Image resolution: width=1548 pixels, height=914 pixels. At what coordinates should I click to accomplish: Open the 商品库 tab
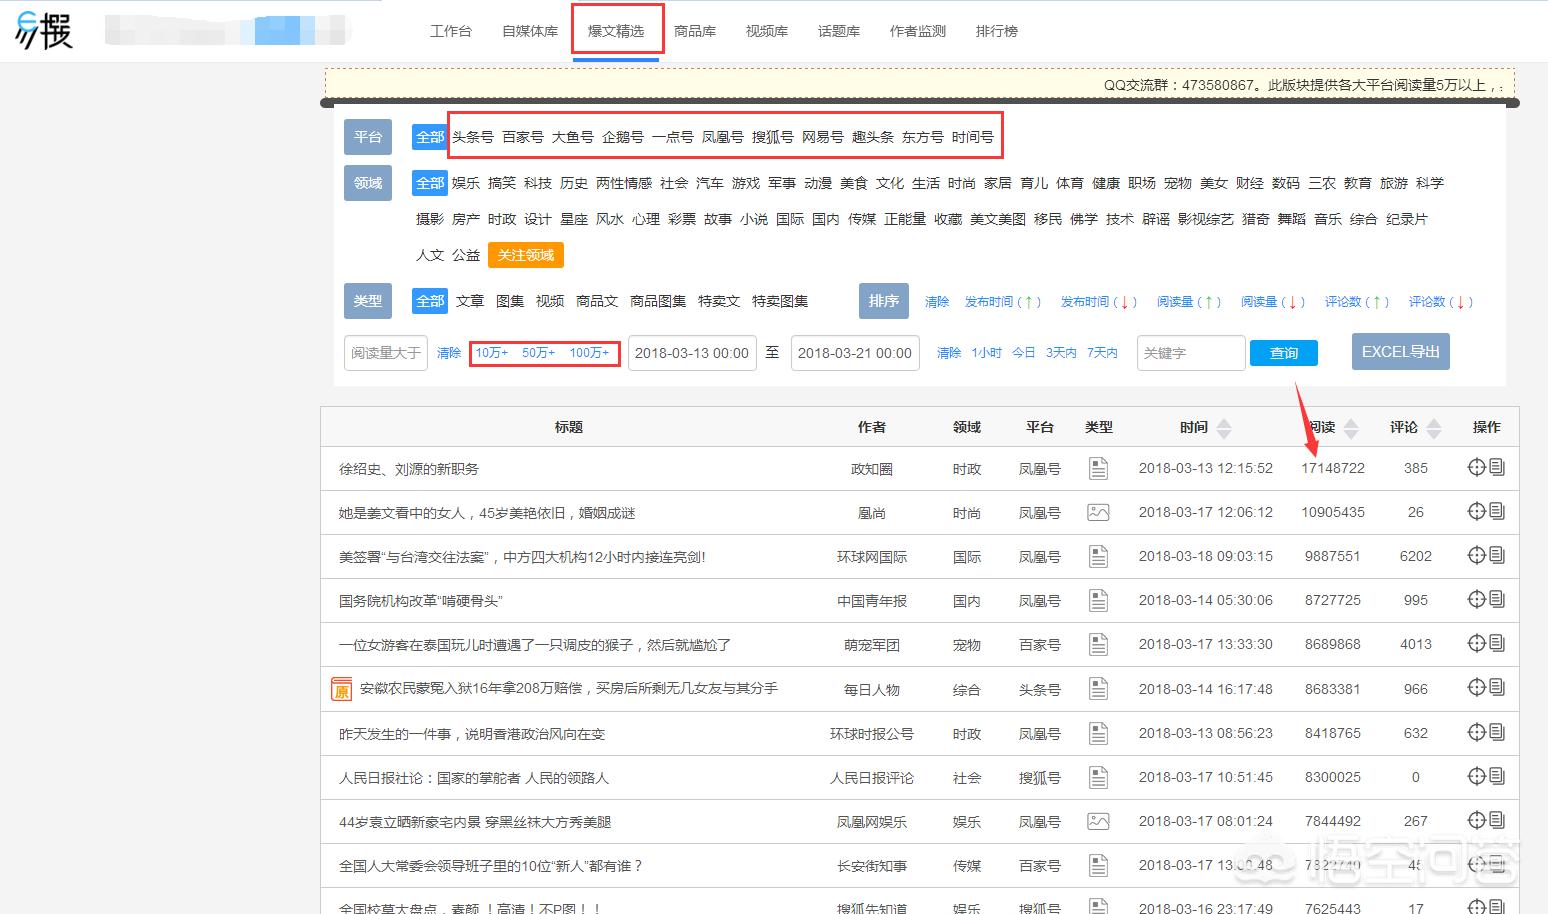pyautogui.click(x=695, y=31)
